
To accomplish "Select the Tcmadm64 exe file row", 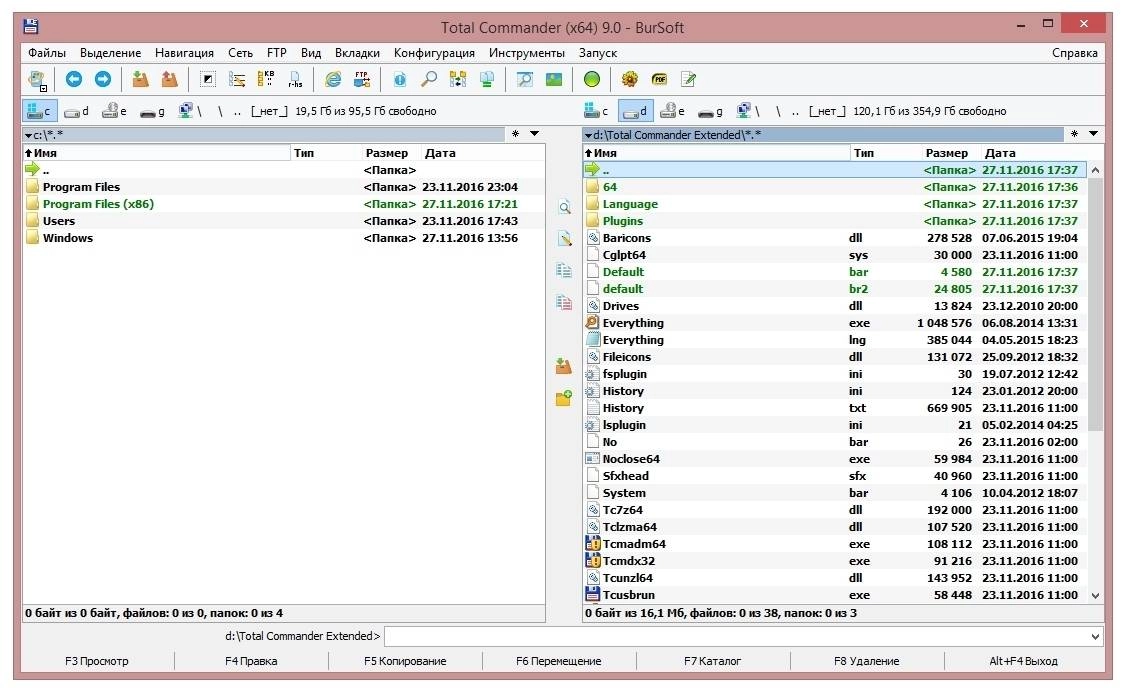I will pyautogui.click(x=835, y=544).
